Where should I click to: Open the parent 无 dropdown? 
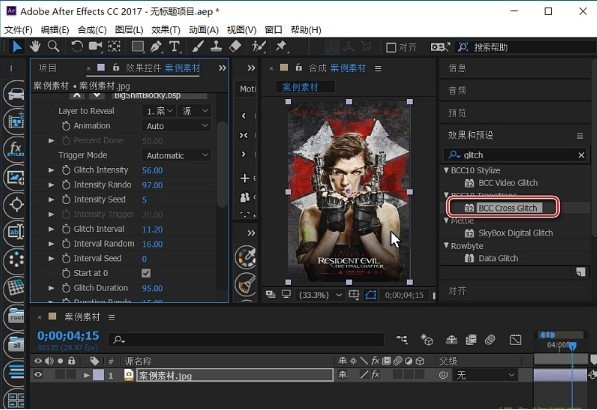pos(485,375)
